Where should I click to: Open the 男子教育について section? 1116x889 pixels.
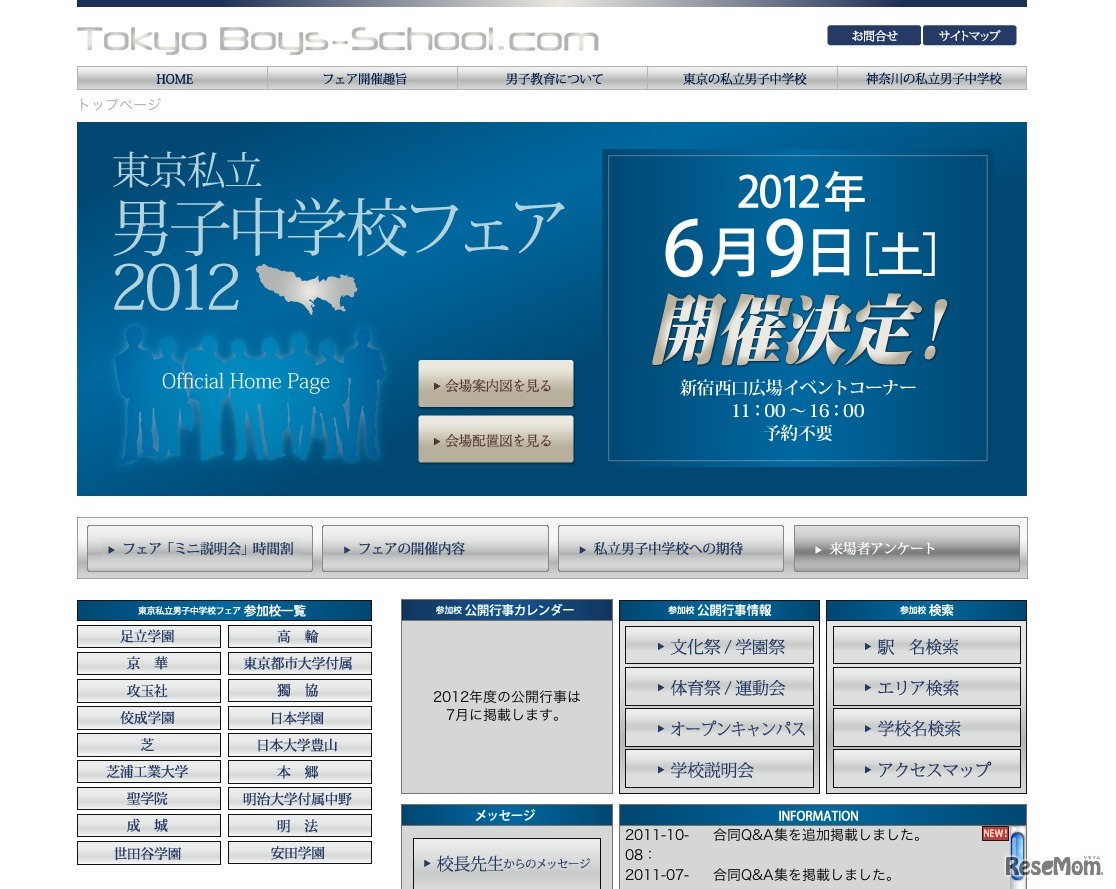[554, 78]
